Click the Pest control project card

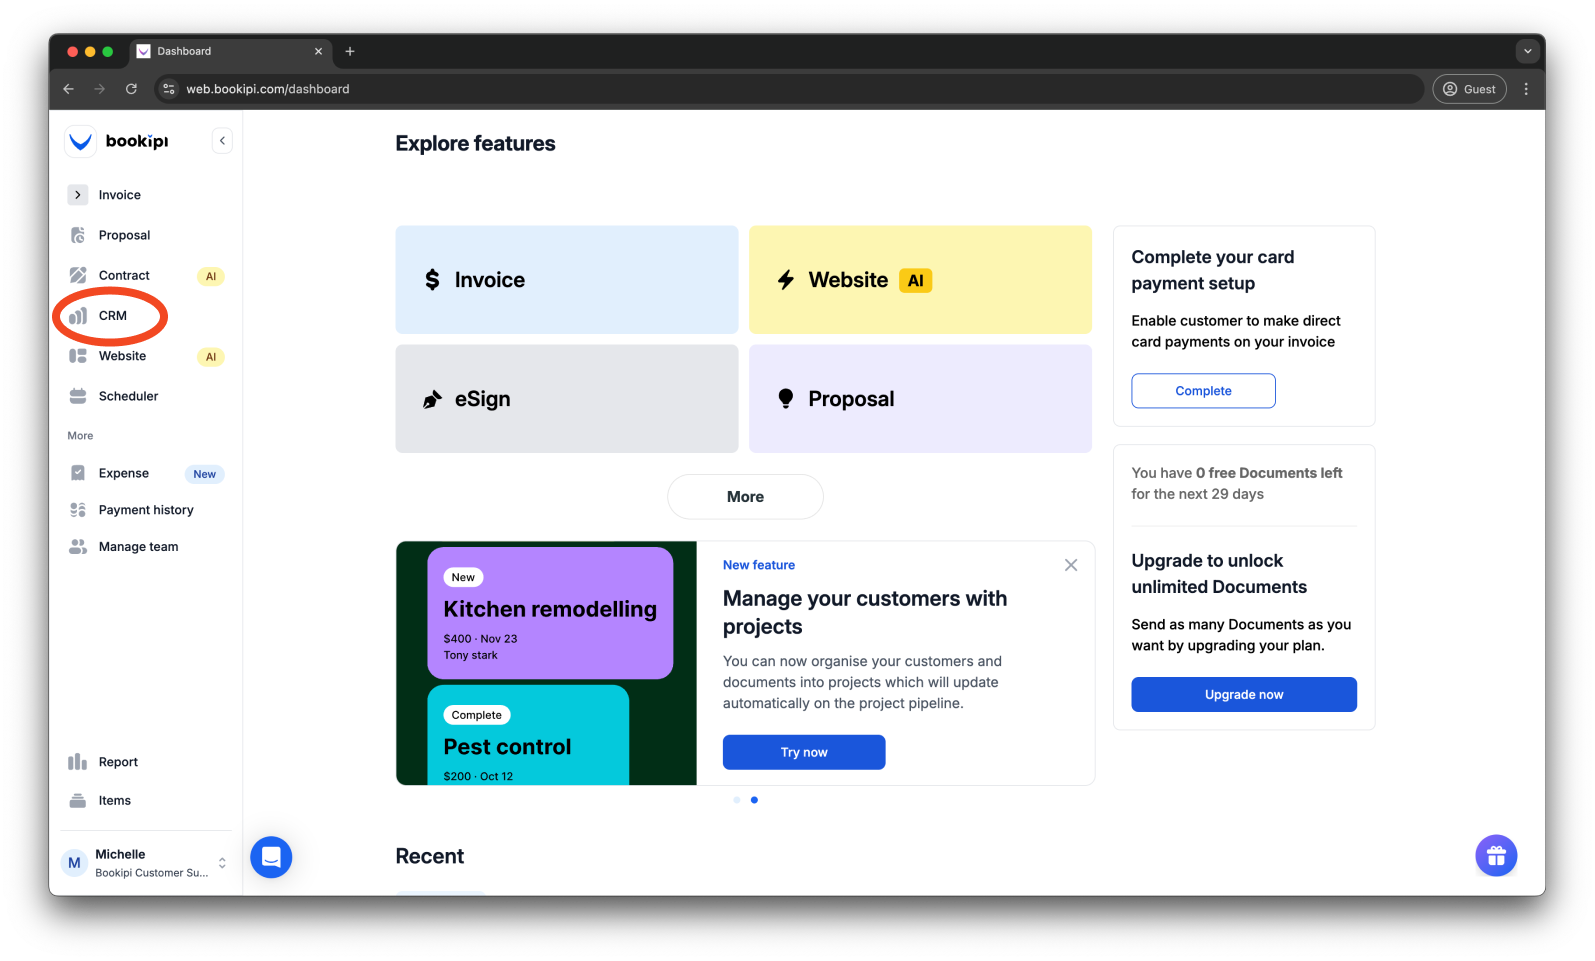pos(528,735)
